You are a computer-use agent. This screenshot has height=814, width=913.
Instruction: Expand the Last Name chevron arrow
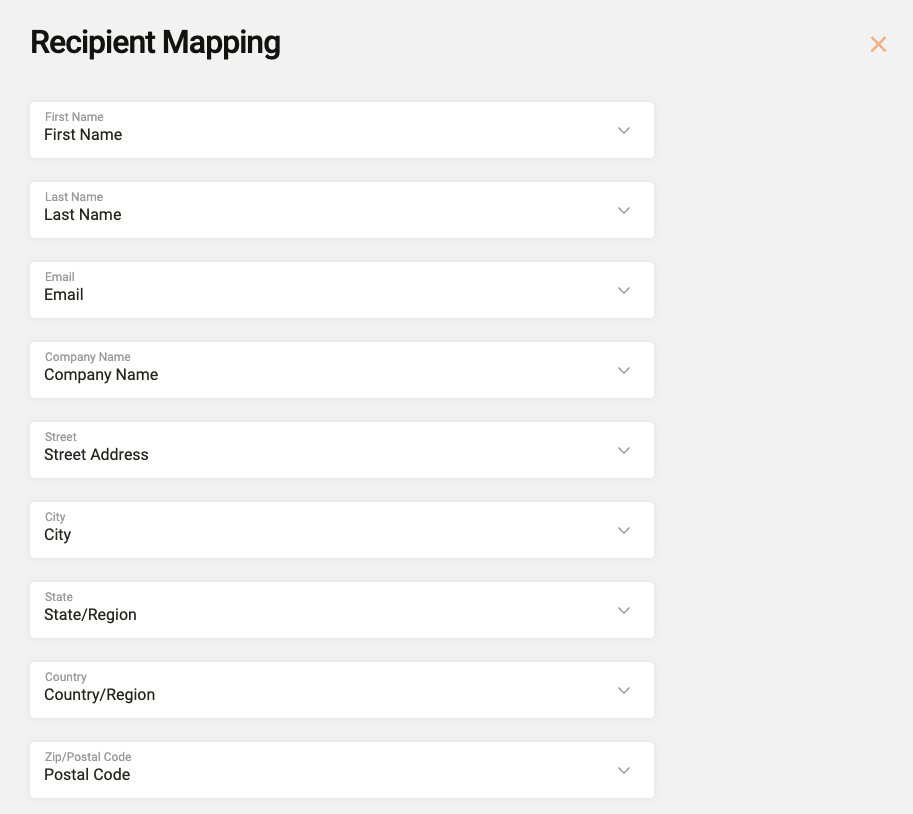pos(624,210)
